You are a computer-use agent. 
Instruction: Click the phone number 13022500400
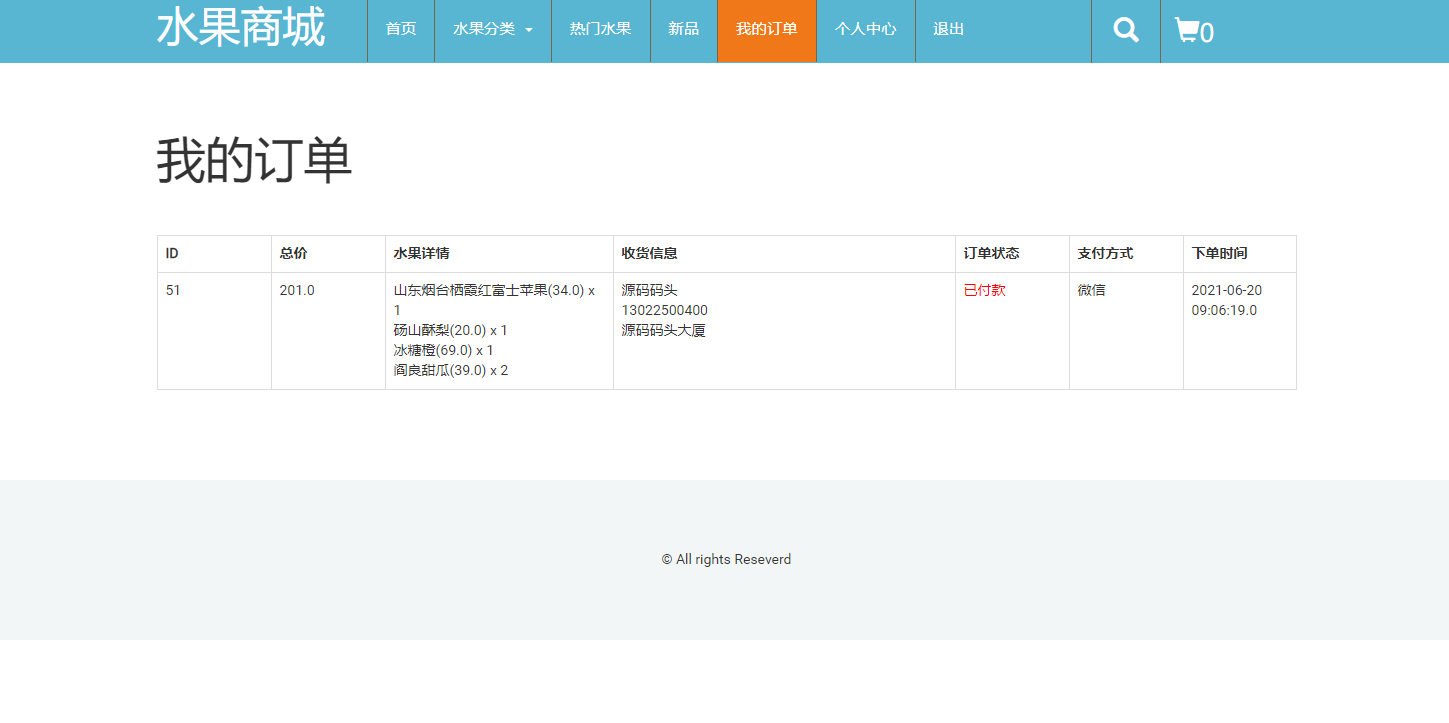pyautogui.click(x=664, y=310)
